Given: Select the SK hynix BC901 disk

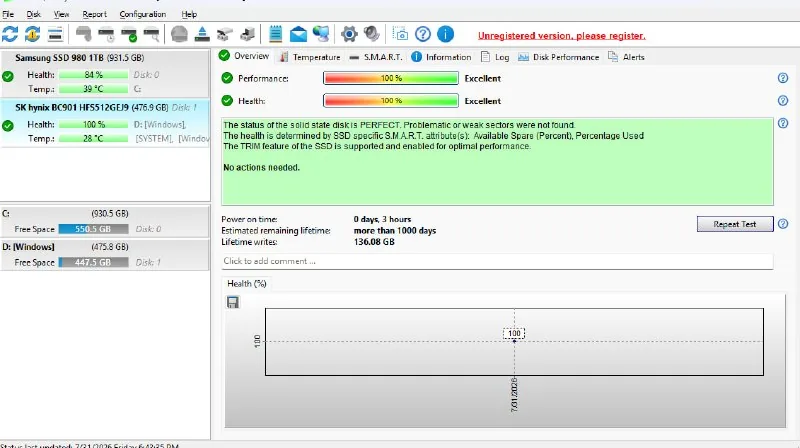Looking at the screenshot, I should (105, 123).
